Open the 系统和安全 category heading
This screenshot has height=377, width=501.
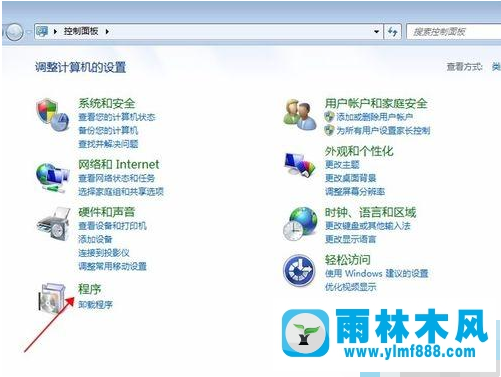tap(107, 103)
